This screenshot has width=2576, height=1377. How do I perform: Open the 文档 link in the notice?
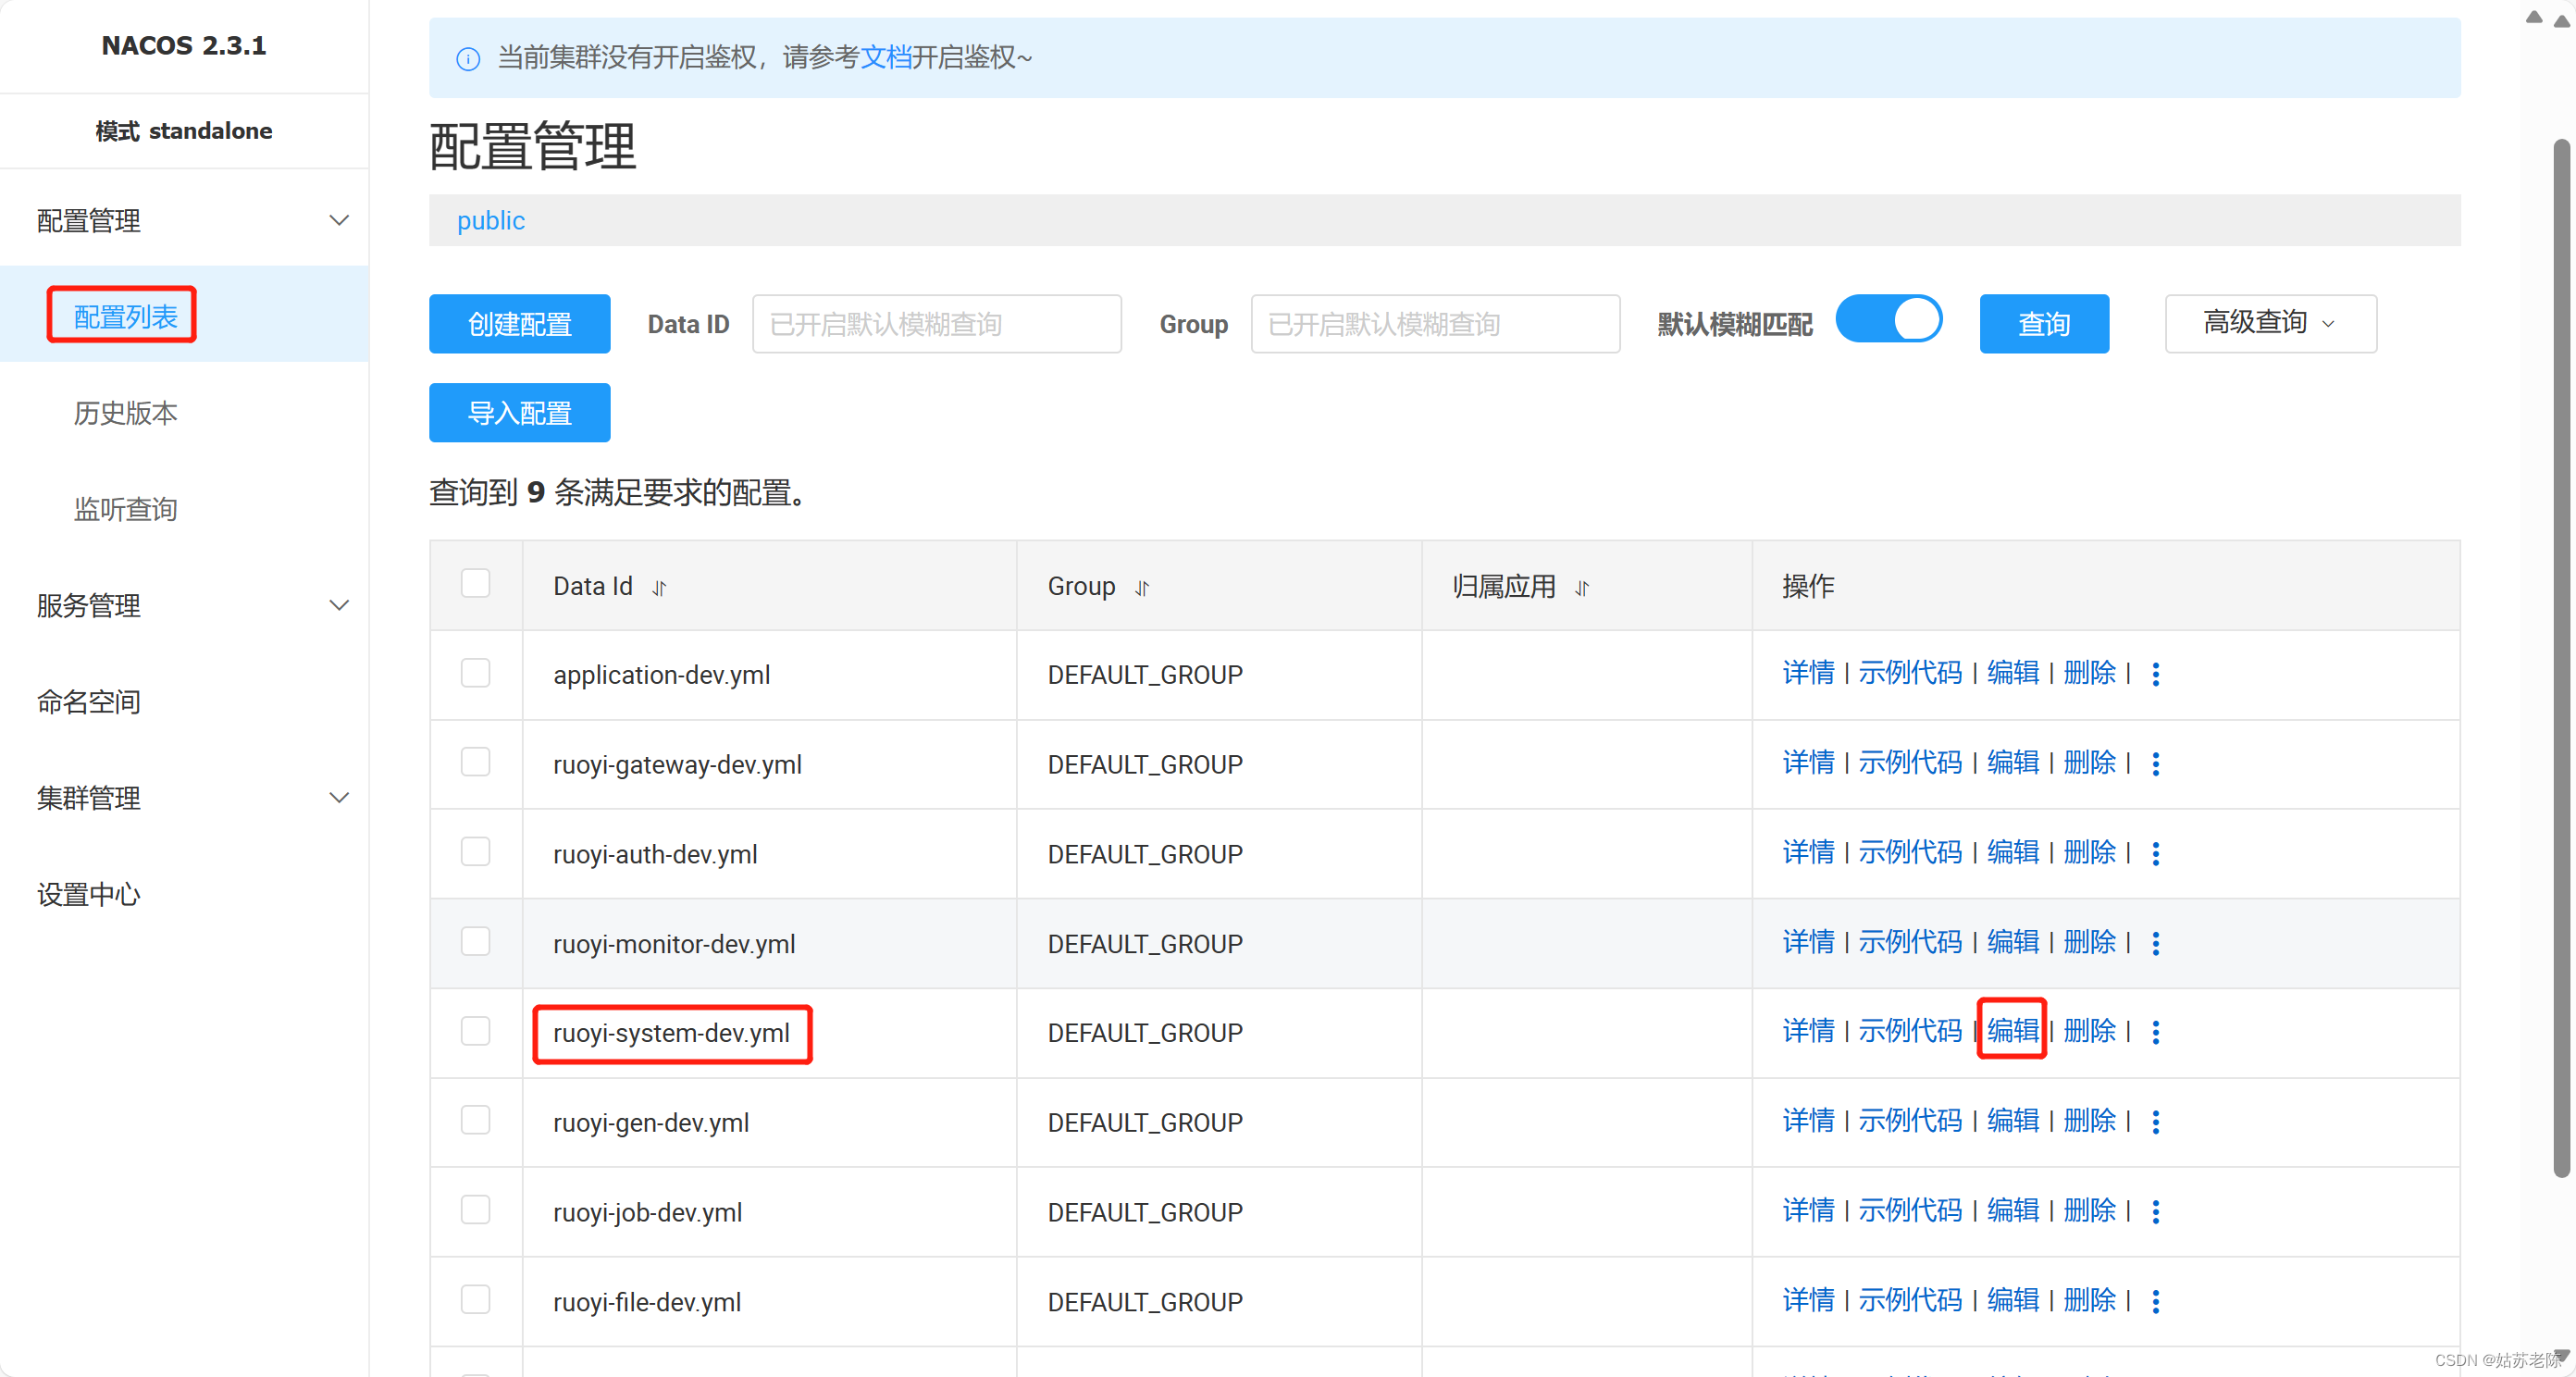click(885, 57)
